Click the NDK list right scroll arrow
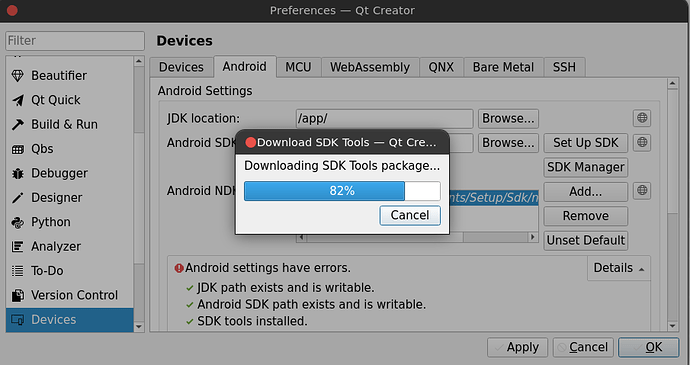 coord(533,237)
